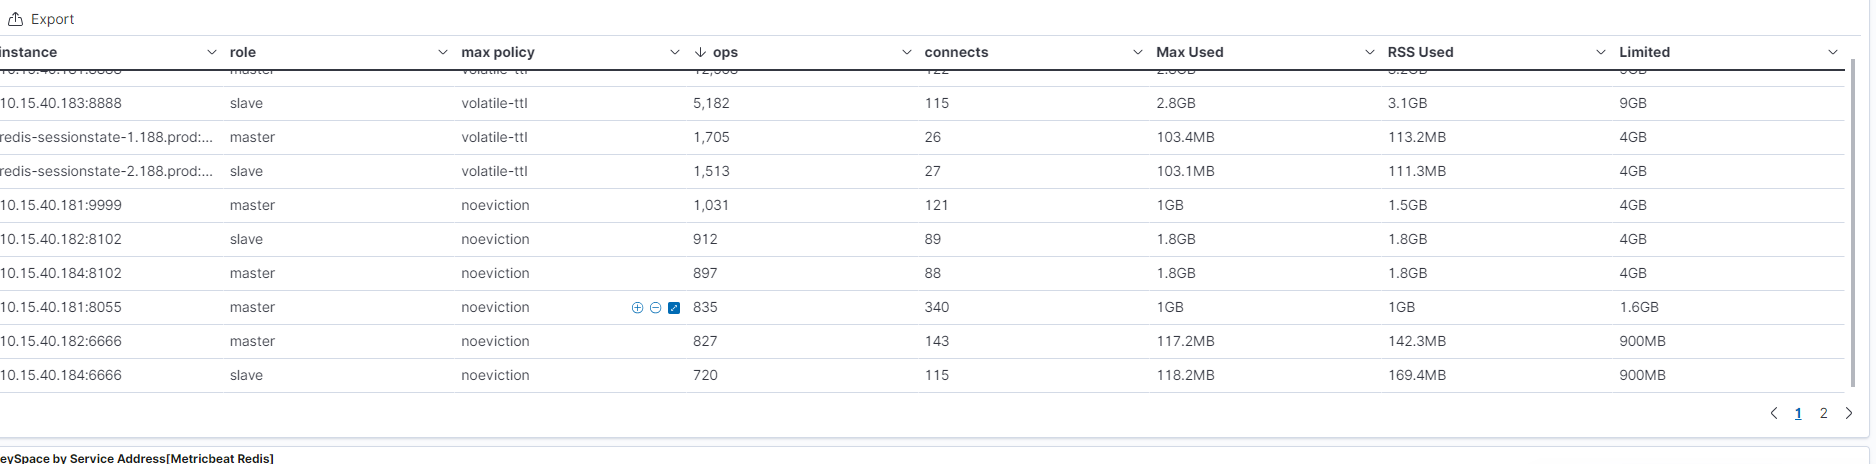Viewport: 1876px width, 464px height.
Task: Open Limited column options chevron
Action: (x=1832, y=52)
